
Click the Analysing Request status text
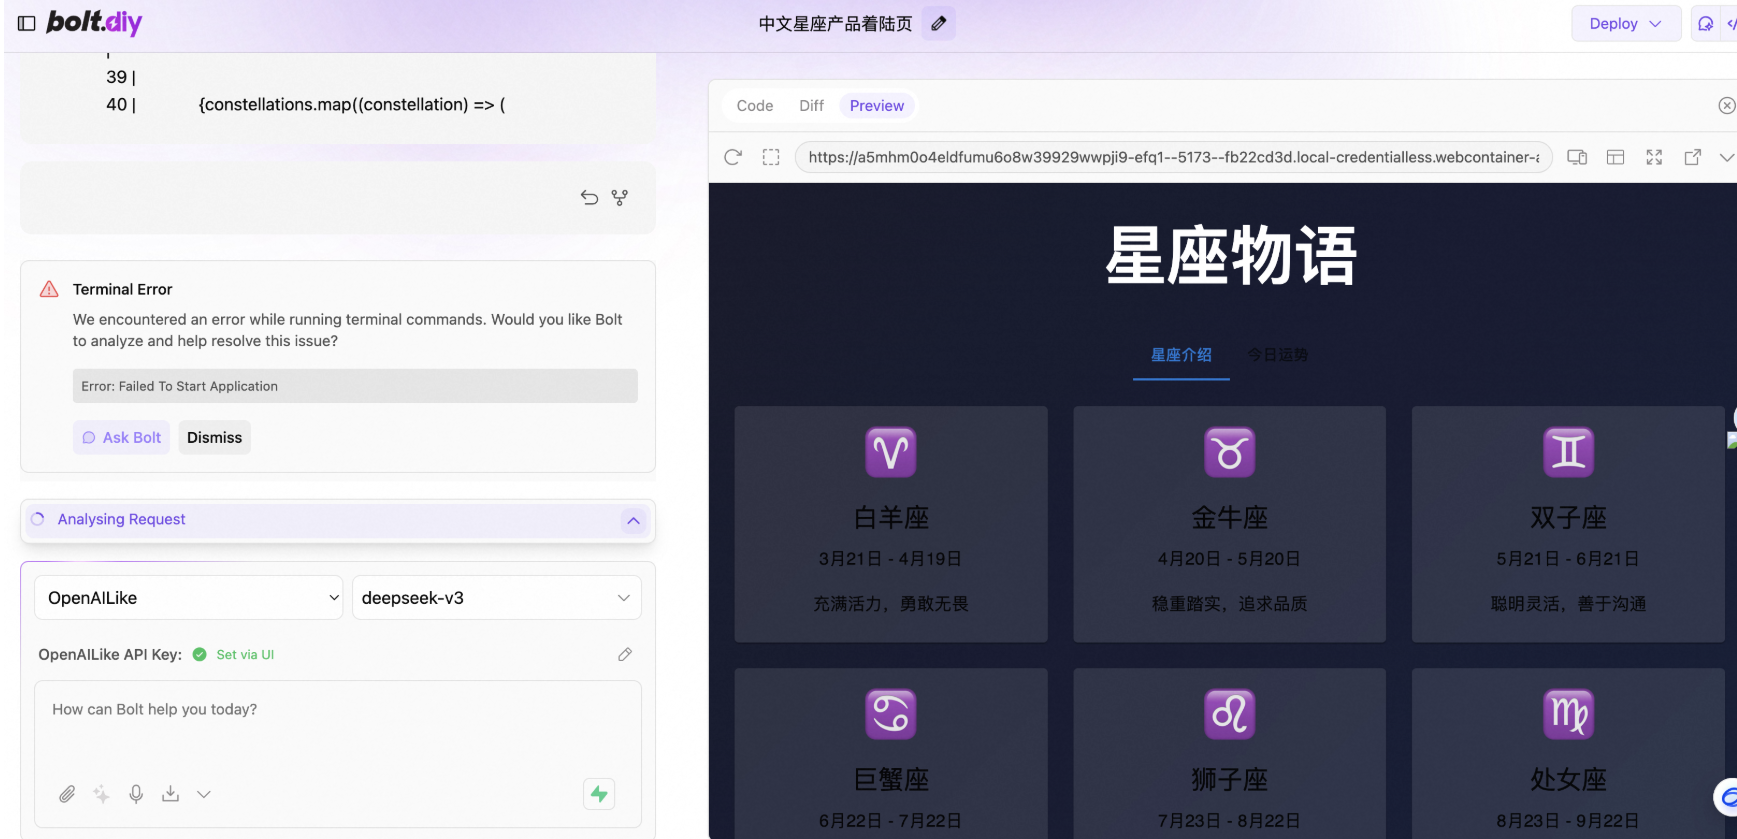coord(121,519)
